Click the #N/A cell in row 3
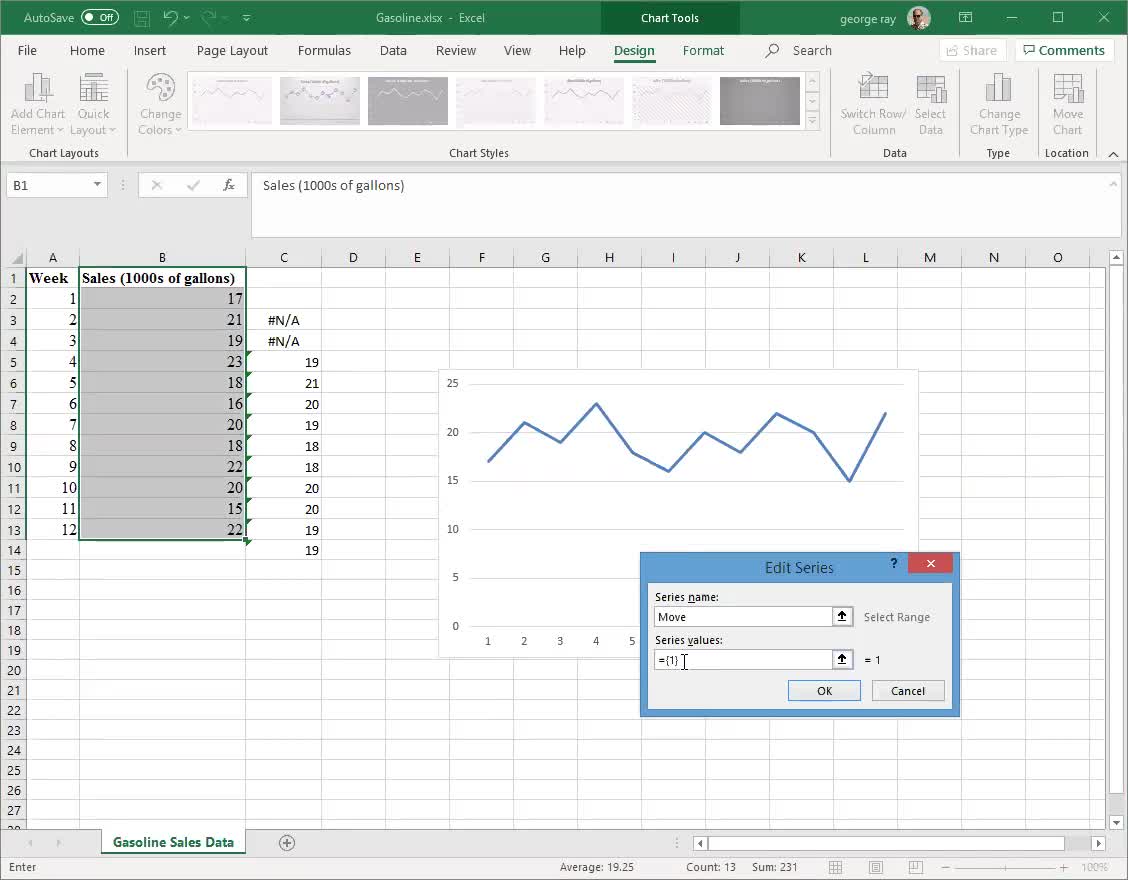Screen dimensions: 1128x880 coord(283,320)
